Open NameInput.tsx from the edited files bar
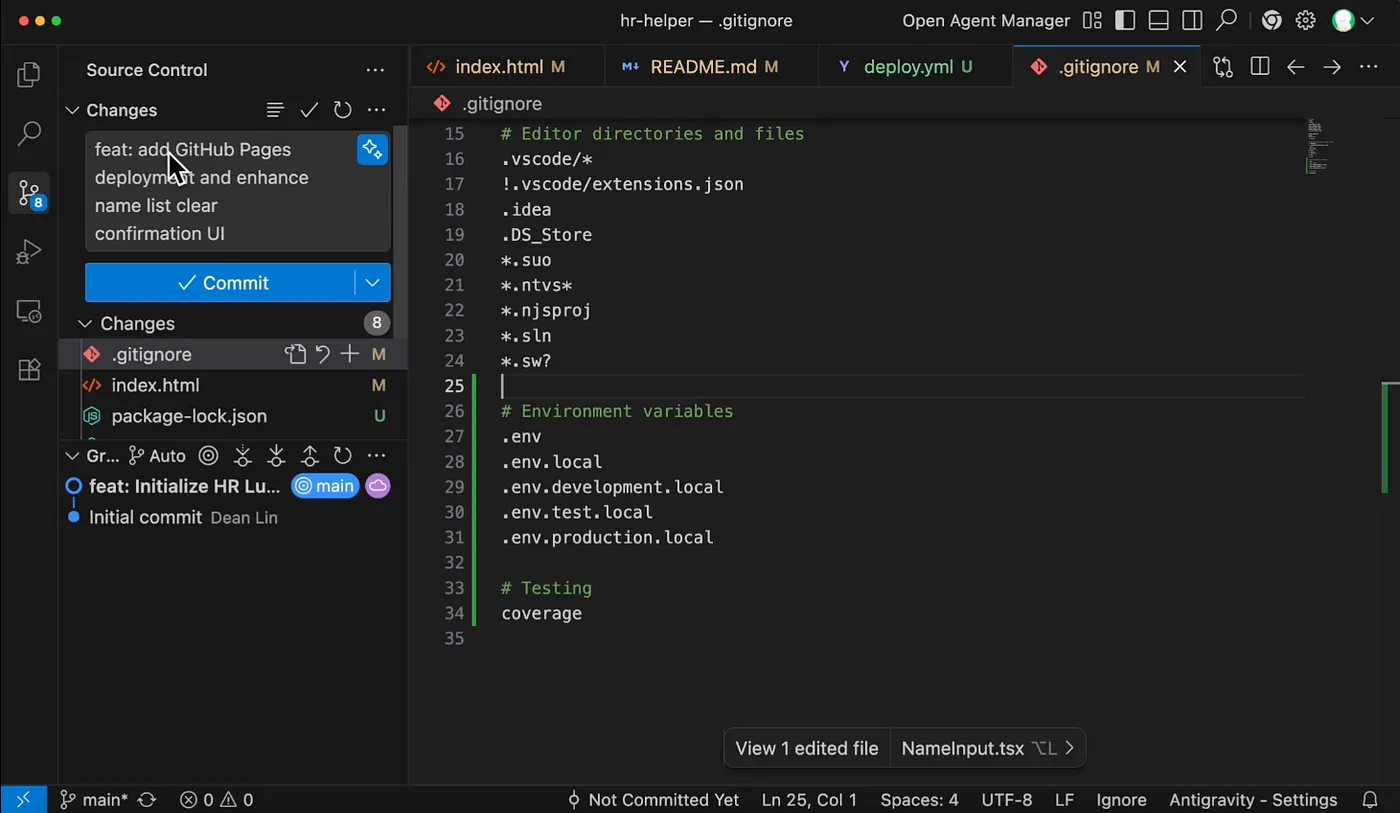The width and height of the screenshot is (1400, 813). [988, 748]
